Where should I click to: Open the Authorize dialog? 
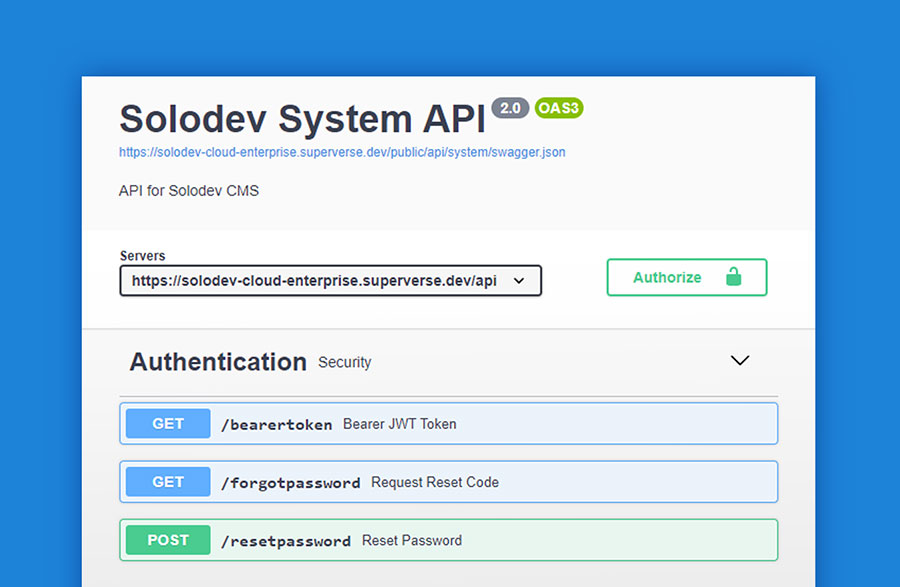tap(687, 277)
